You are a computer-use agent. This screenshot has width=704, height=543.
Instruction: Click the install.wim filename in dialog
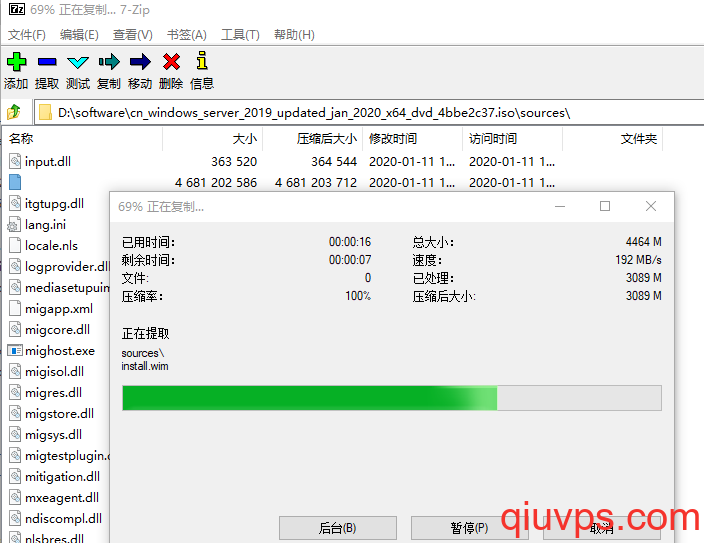click(x=145, y=366)
